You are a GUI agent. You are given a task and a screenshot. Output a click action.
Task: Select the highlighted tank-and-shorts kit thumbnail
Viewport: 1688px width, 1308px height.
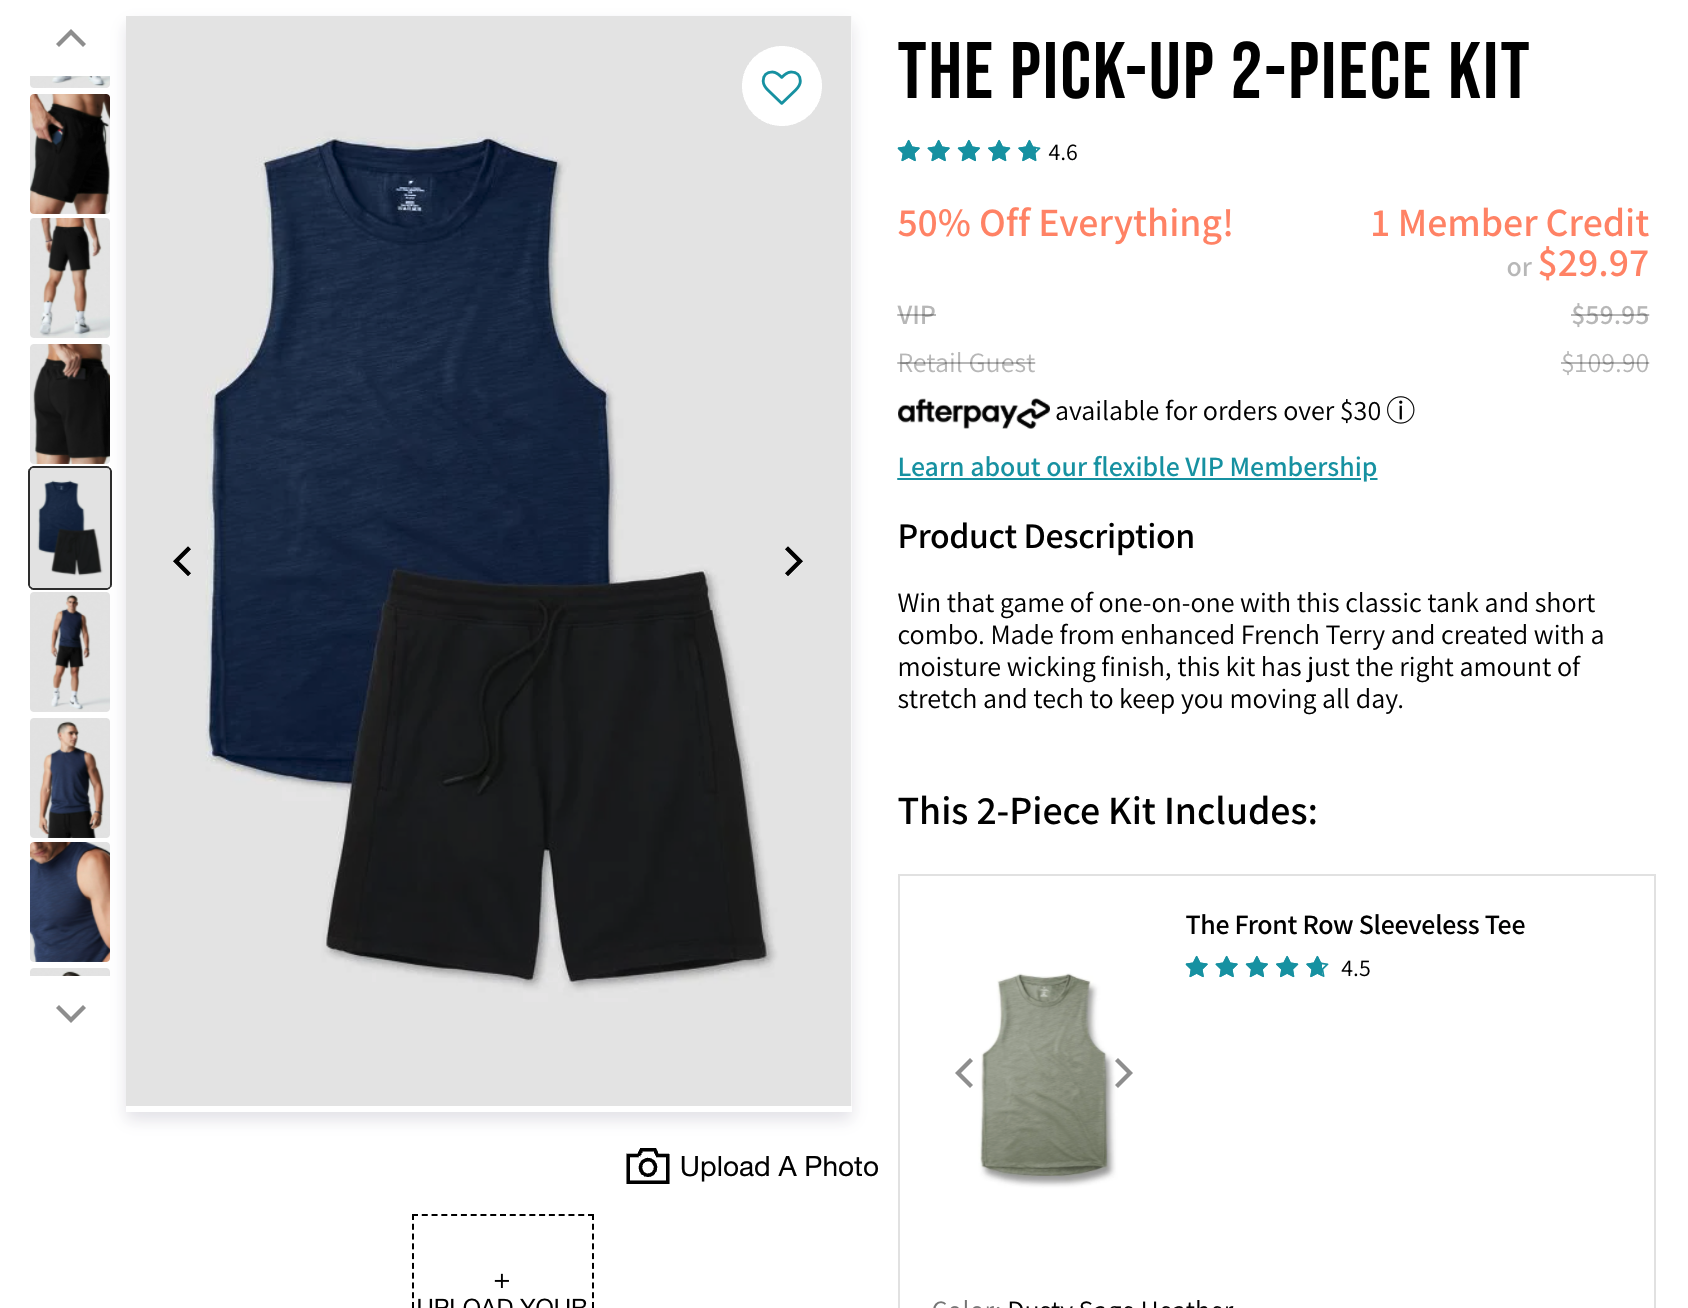point(69,528)
